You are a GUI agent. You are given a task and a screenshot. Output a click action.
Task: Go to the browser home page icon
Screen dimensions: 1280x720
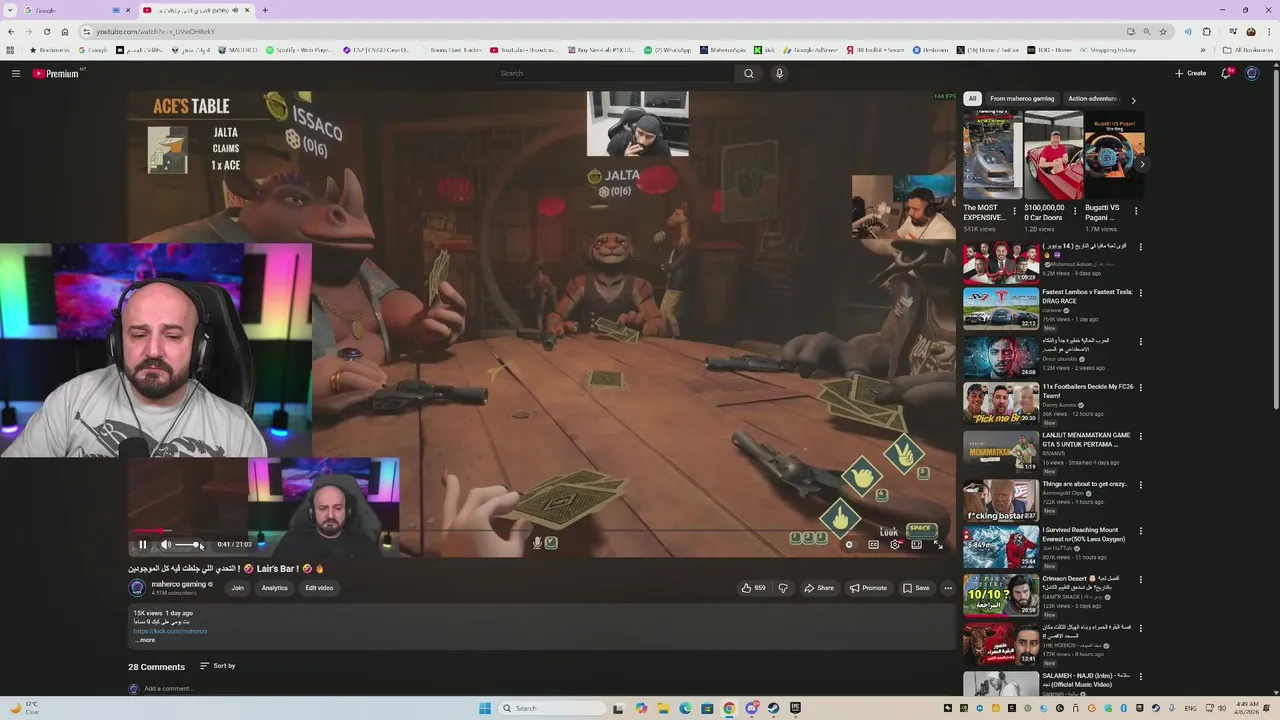click(x=65, y=32)
